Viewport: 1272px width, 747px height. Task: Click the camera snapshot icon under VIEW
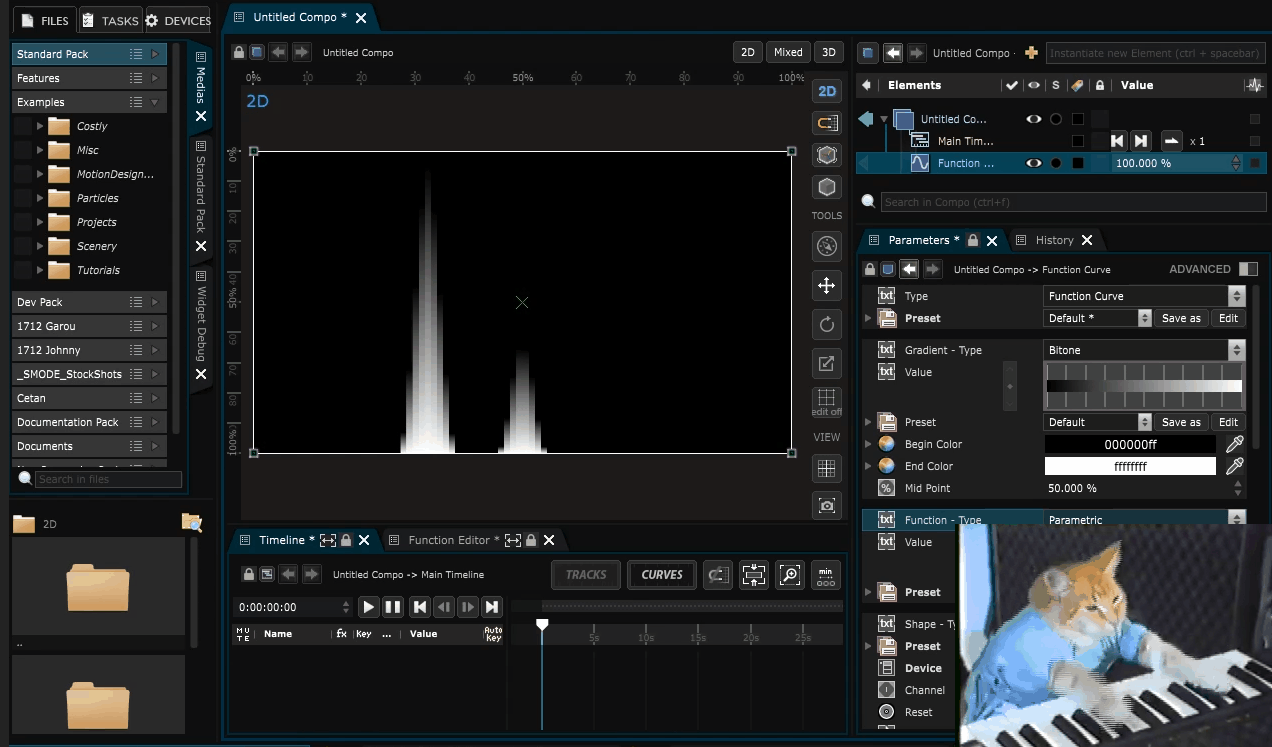tap(827, 505)
